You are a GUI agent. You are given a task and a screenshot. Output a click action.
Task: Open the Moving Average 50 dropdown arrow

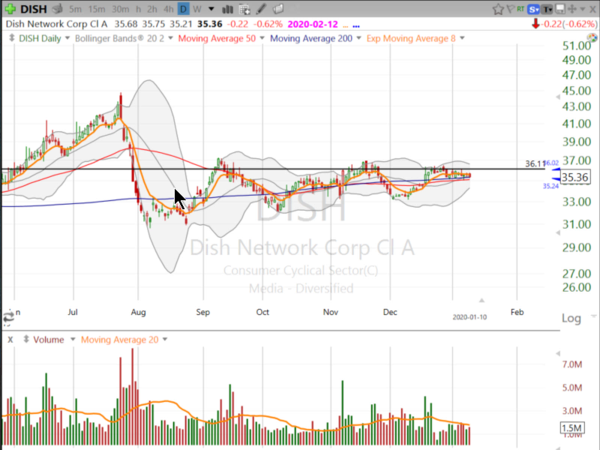tap(262, 38)
